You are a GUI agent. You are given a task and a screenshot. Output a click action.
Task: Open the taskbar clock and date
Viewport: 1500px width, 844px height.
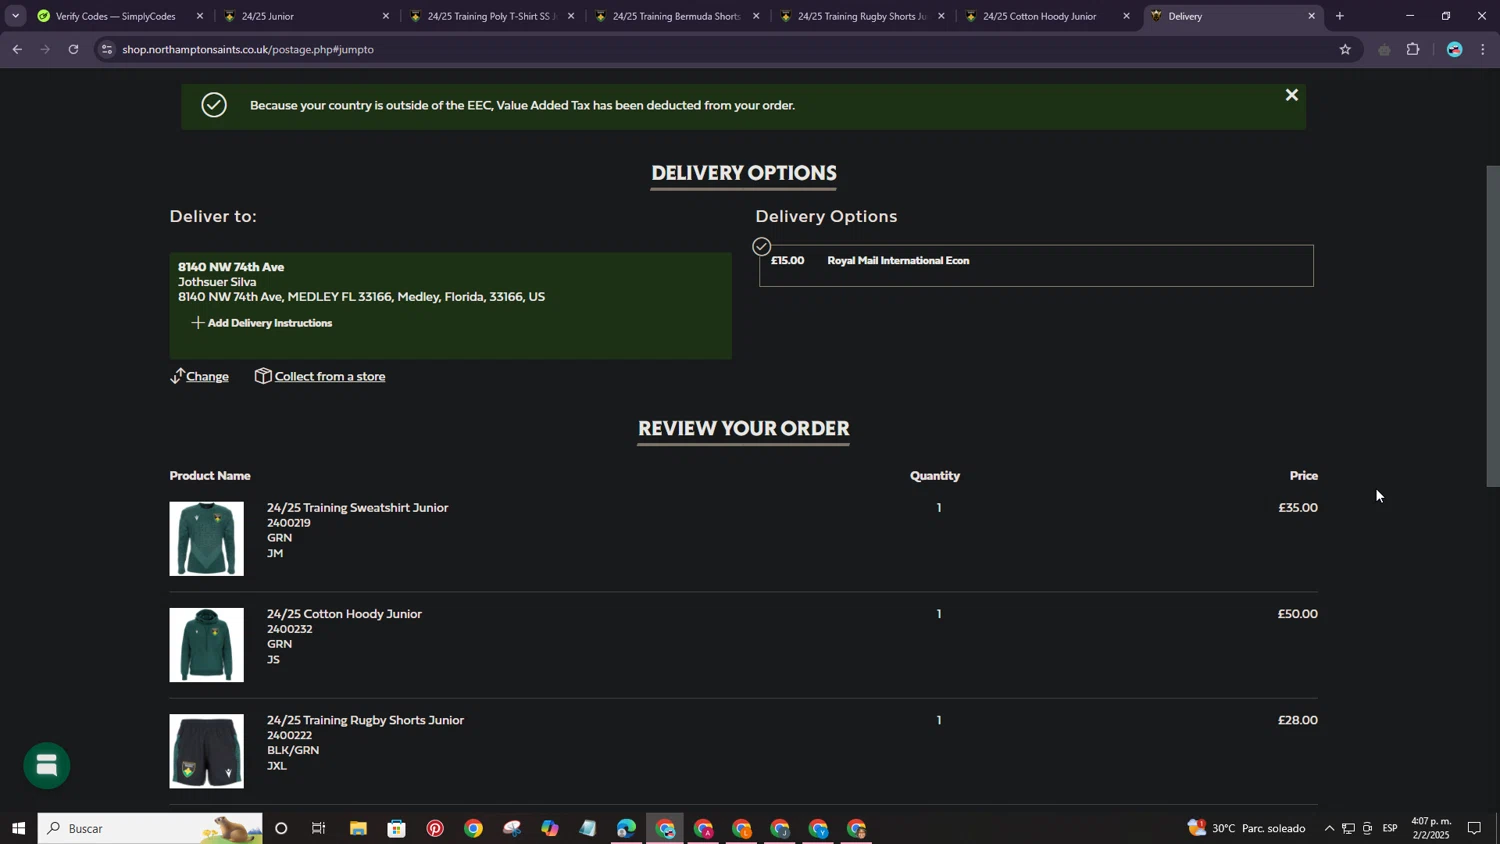pos(1431,828)
